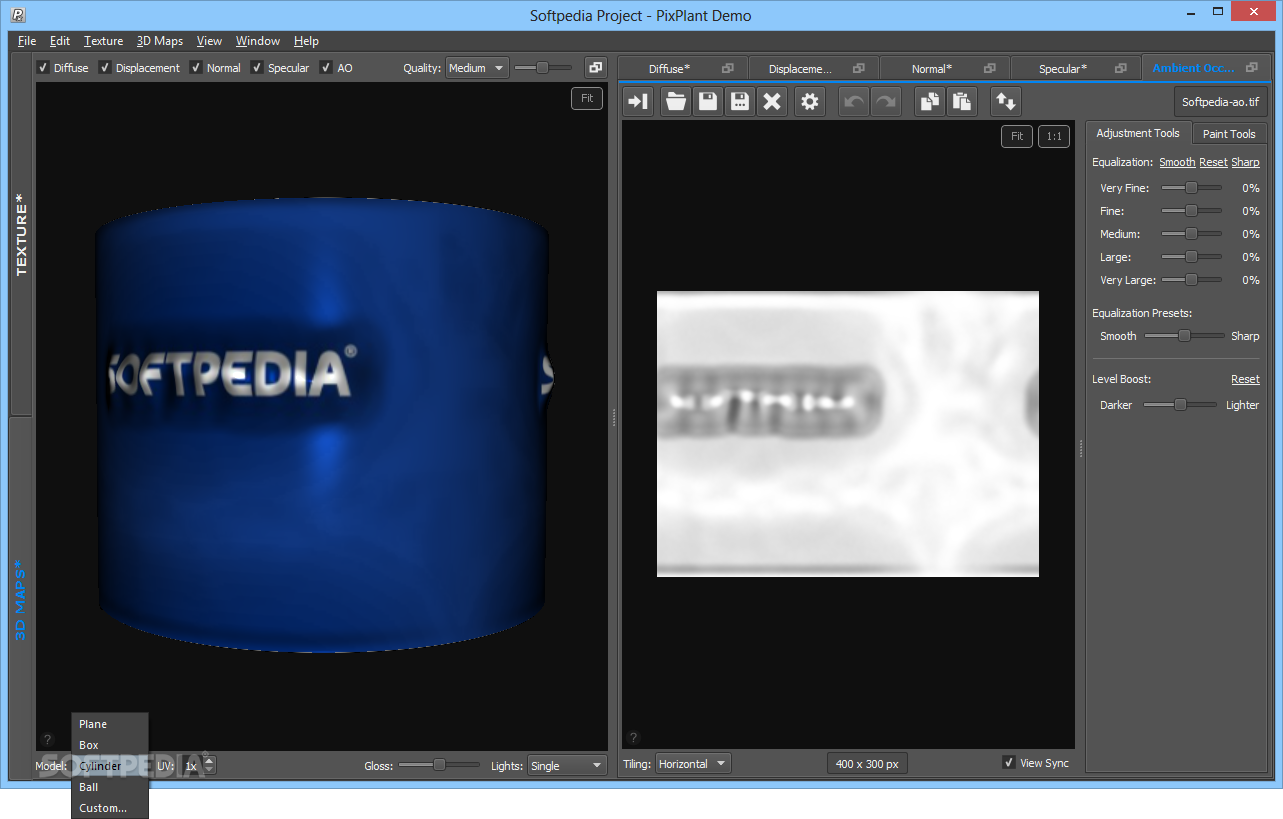Open the Help menu
Screen dimensions: 1283x819
[x=306, y=41]
